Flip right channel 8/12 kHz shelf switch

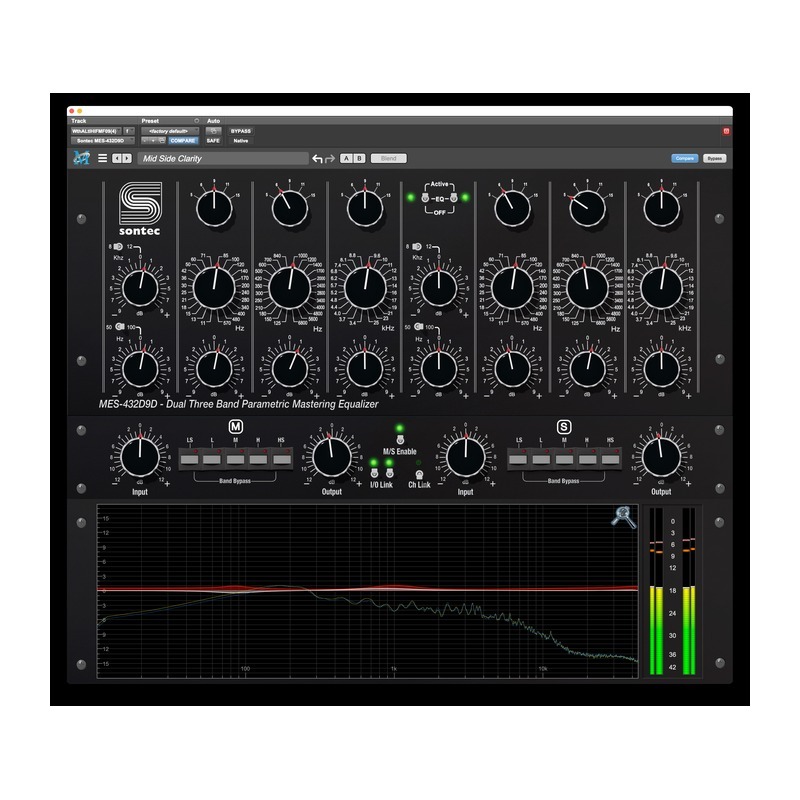(416, 247)
